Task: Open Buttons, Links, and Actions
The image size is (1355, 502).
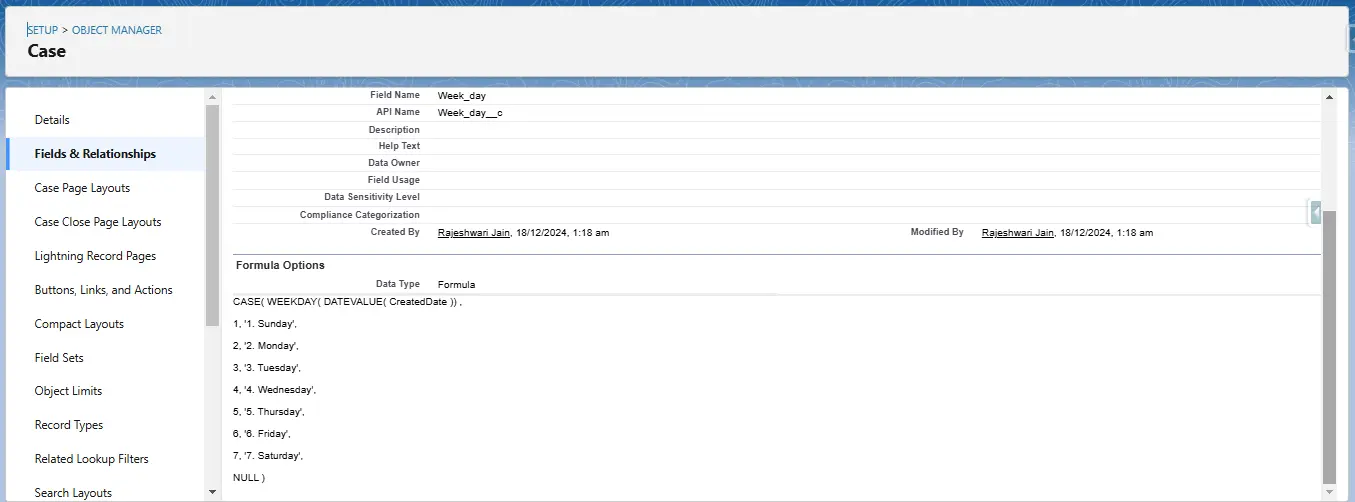Action: (x=103, y=290)
